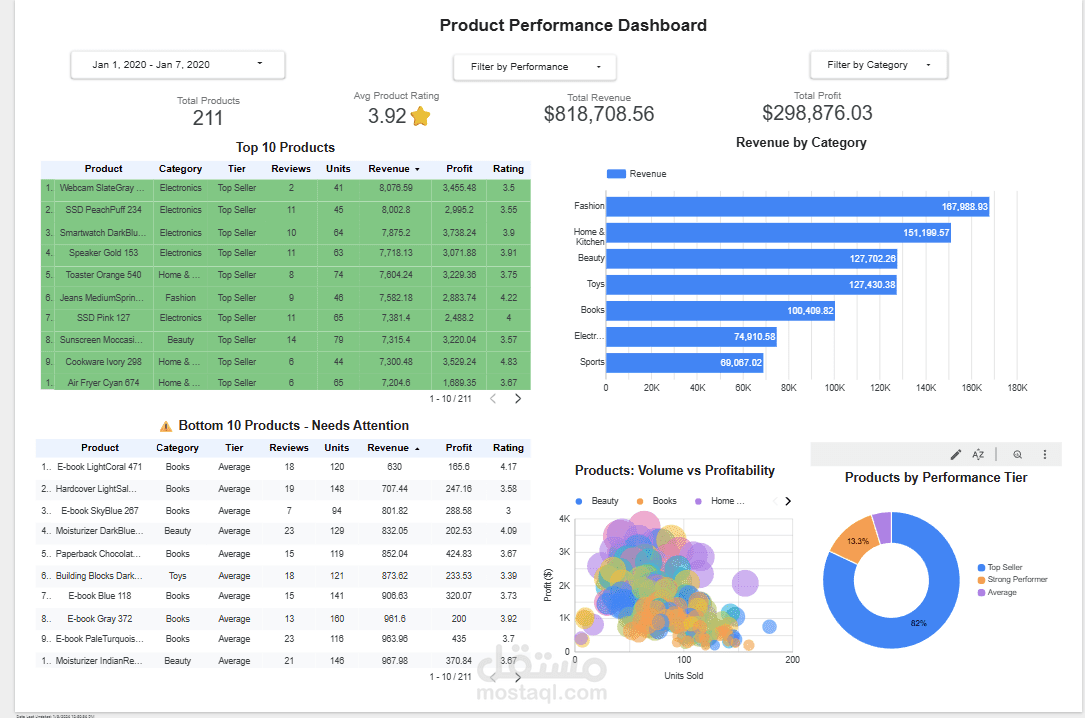The width and height of the screenshot is (1085, 718).
Task: Select the pencil edit icon above the donut chart
Action: click(955, 454)
